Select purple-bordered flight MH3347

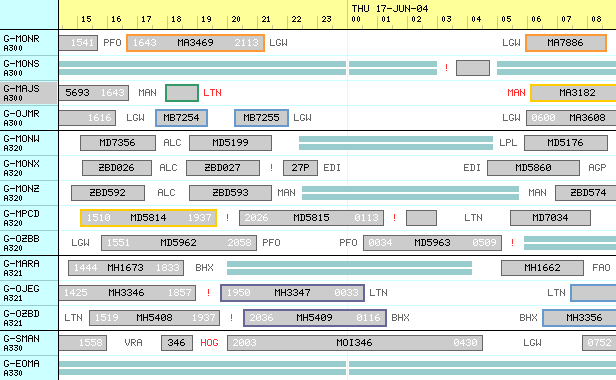(292, 293)
